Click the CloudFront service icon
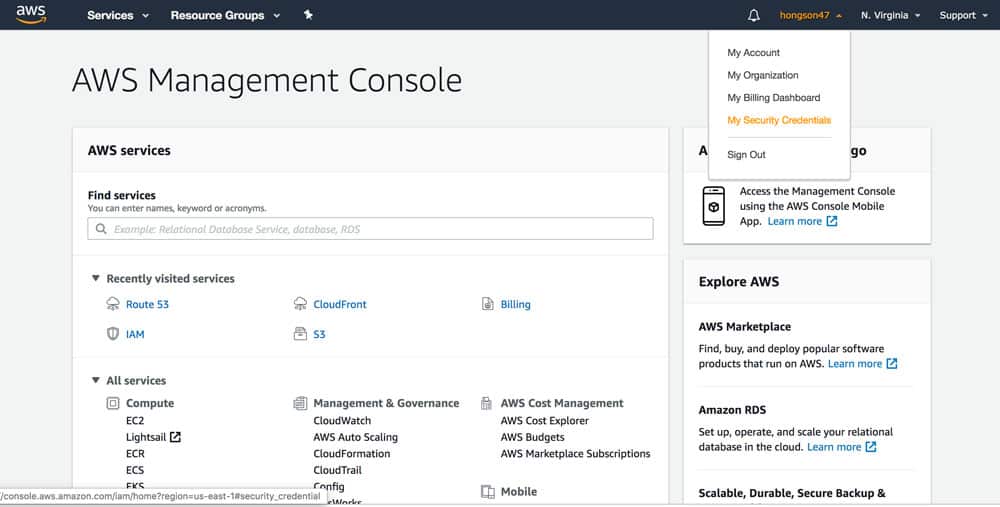 300,304
